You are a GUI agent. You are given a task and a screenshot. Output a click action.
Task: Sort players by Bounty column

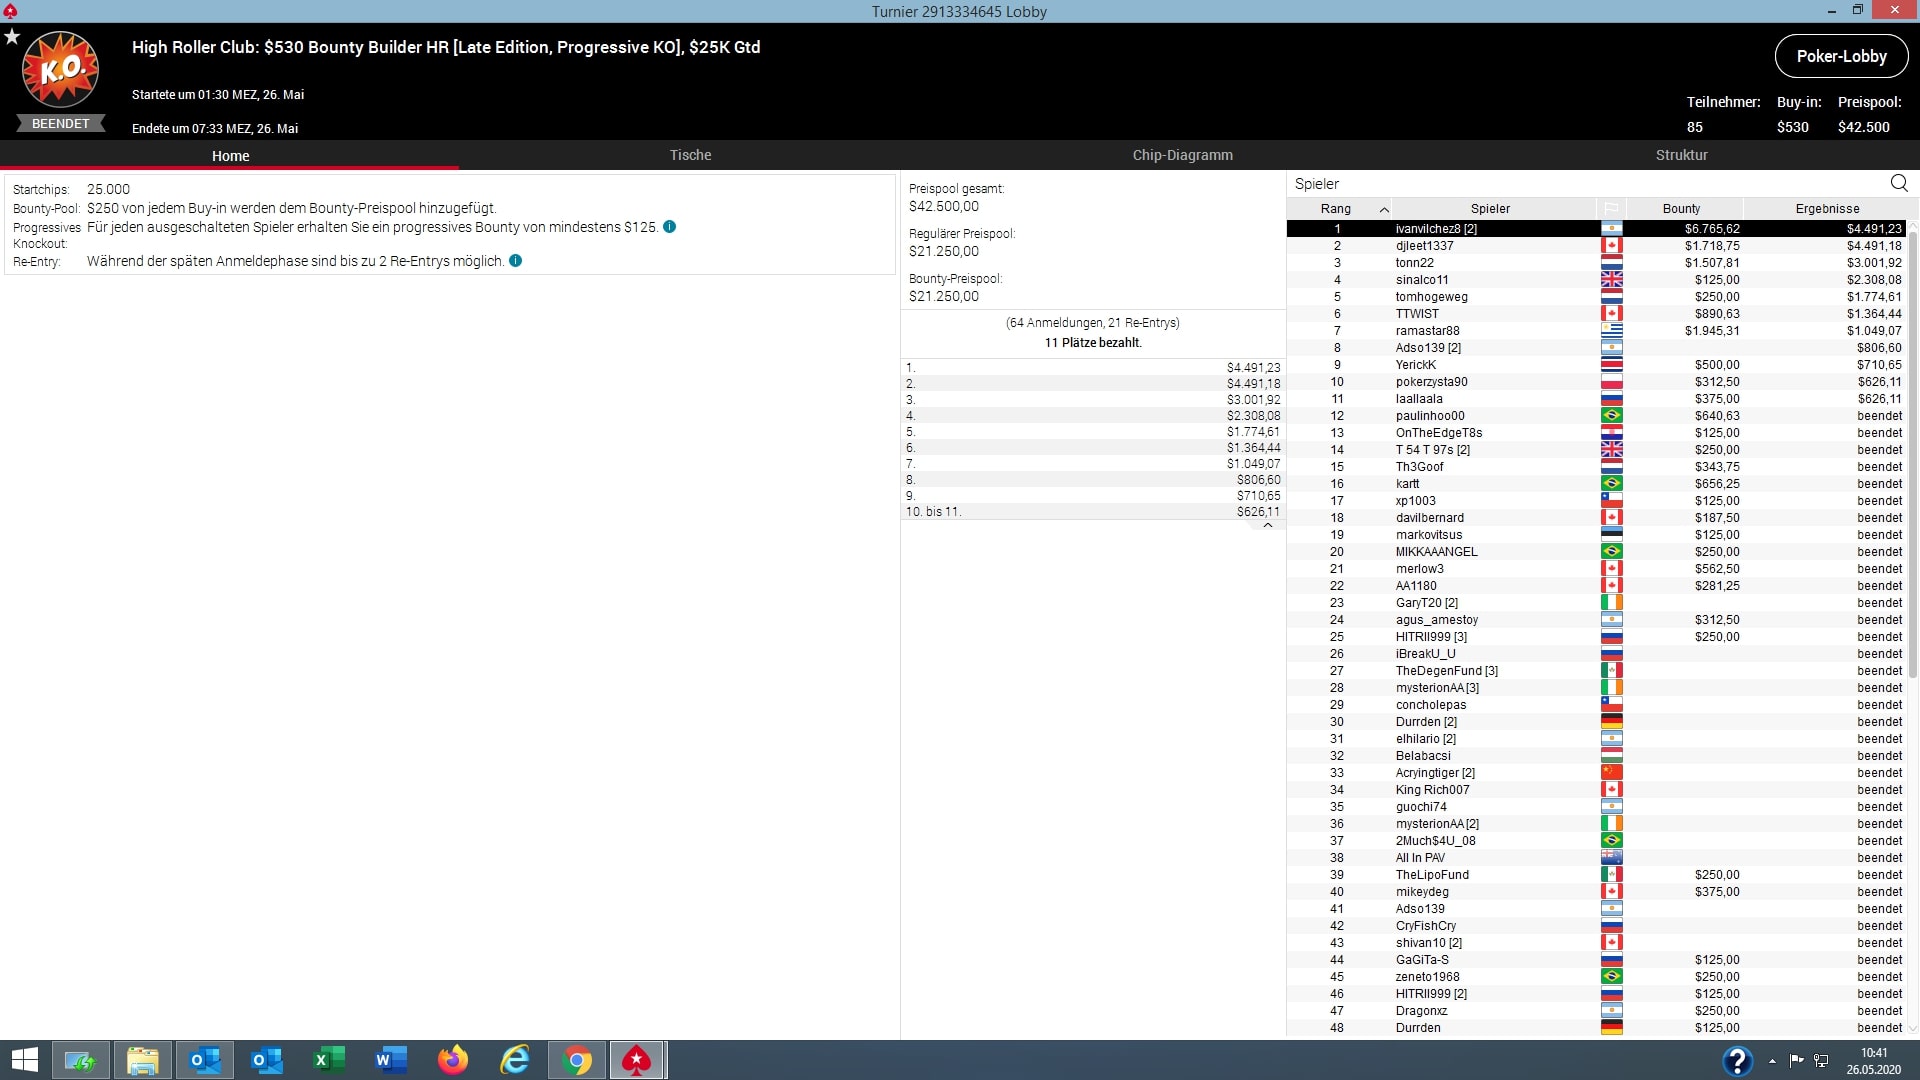[x=1681, y=209]
